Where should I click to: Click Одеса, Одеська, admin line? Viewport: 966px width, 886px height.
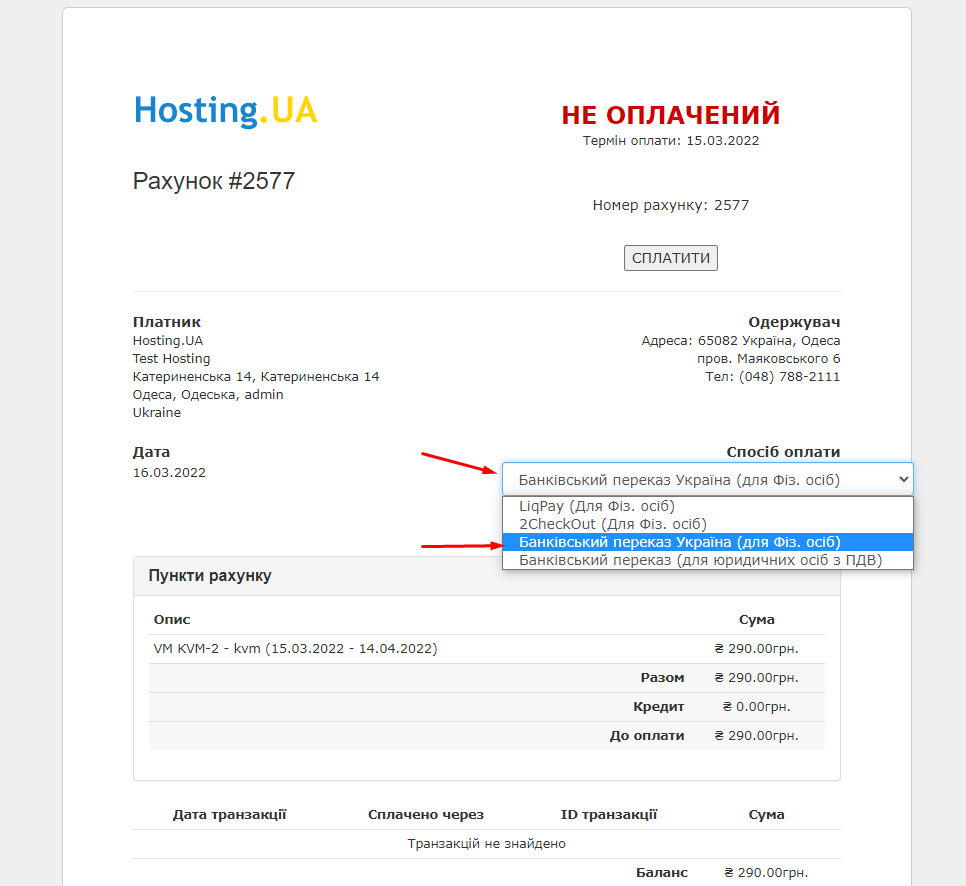(208, 394)
